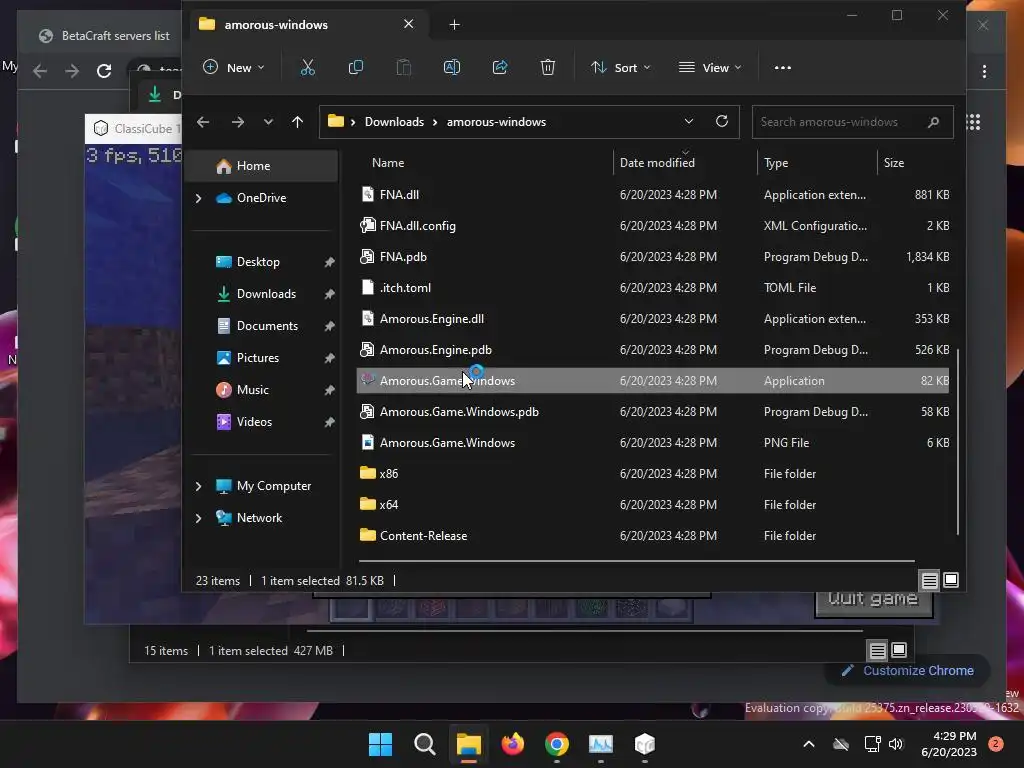The height and width of the screenshot is (768, 1024).
Task: Open a new Explorer tab with plus
Action: (x=455, y=25)
